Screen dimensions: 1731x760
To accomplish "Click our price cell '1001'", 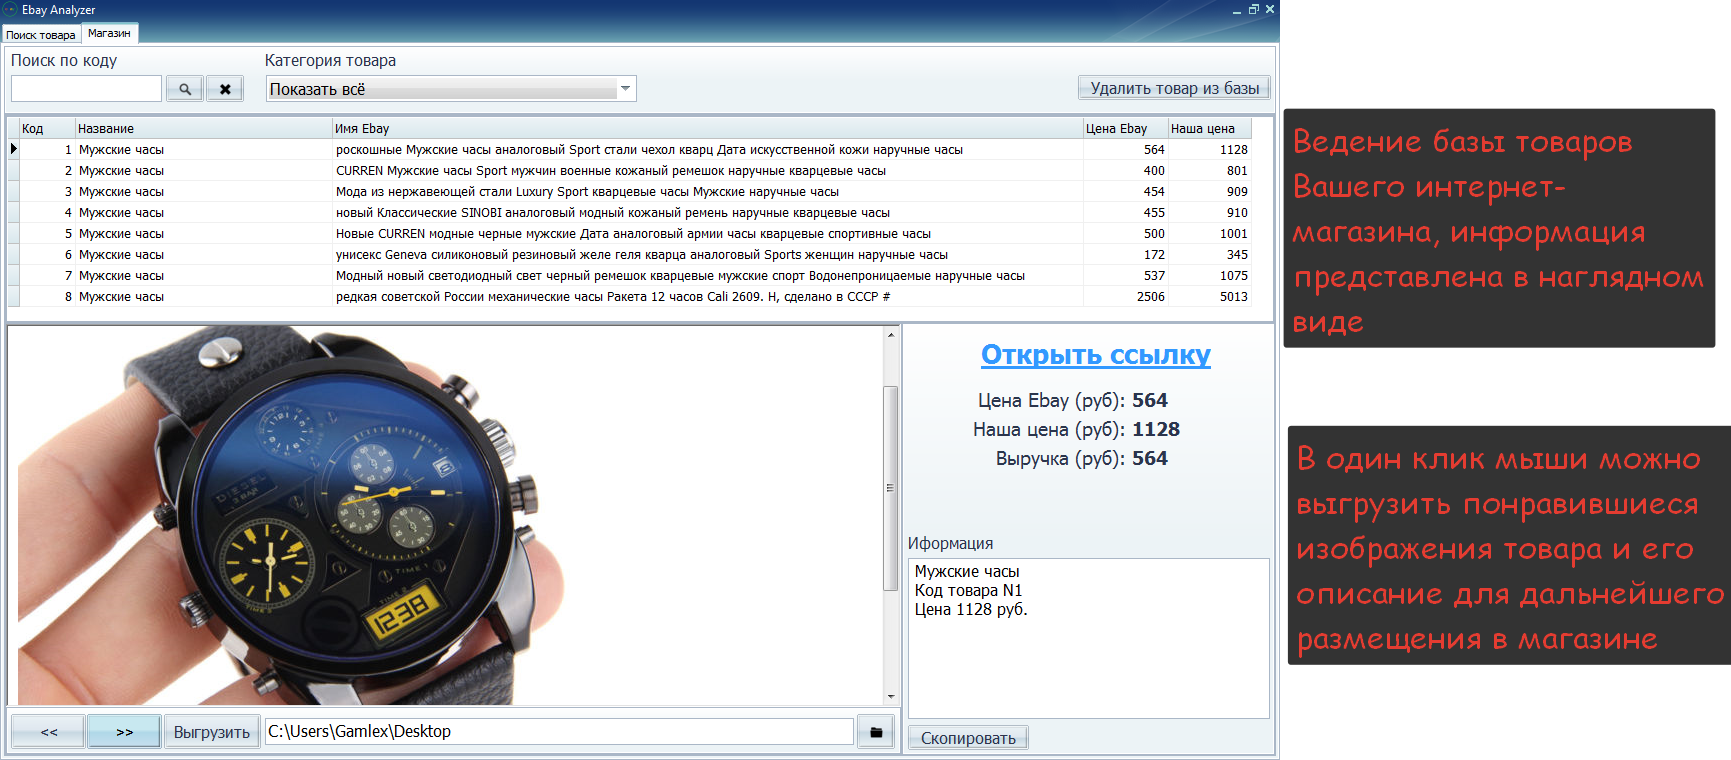I will [1210, 234].
